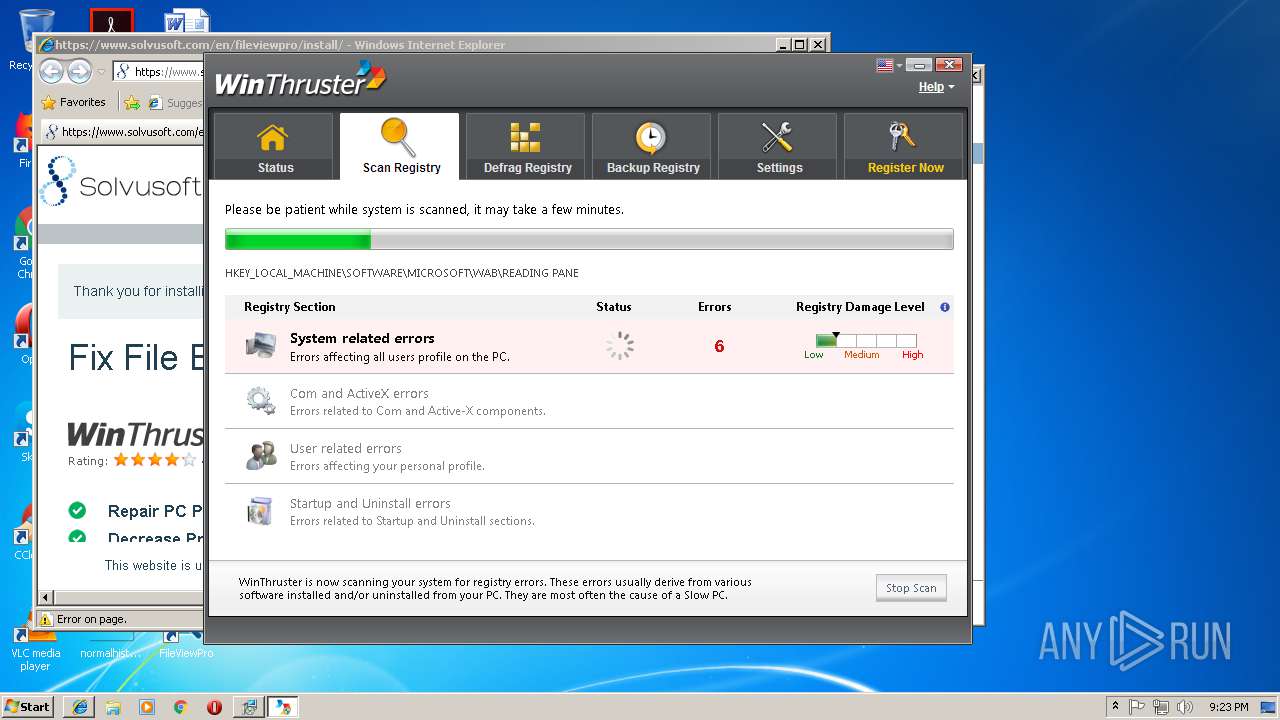Click Internet Explorer taskbar icon
This screenshot has width=1280, height=720.
coord(79,706)
